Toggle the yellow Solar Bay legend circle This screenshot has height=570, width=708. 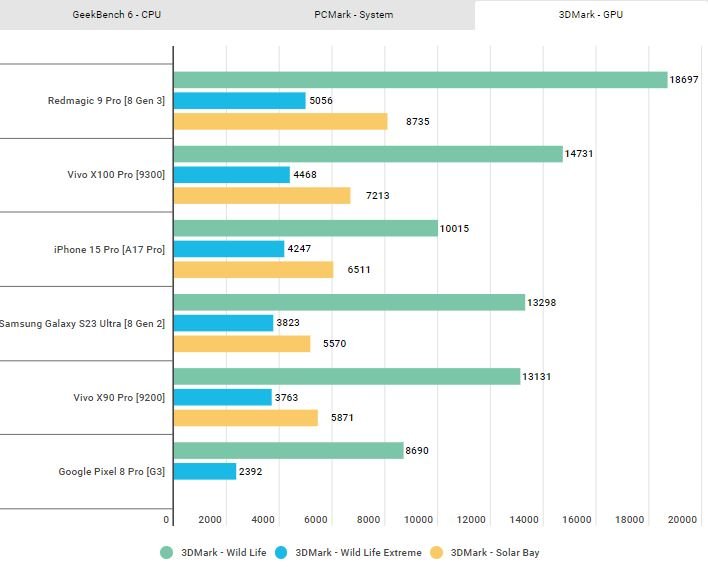point(436,552)
